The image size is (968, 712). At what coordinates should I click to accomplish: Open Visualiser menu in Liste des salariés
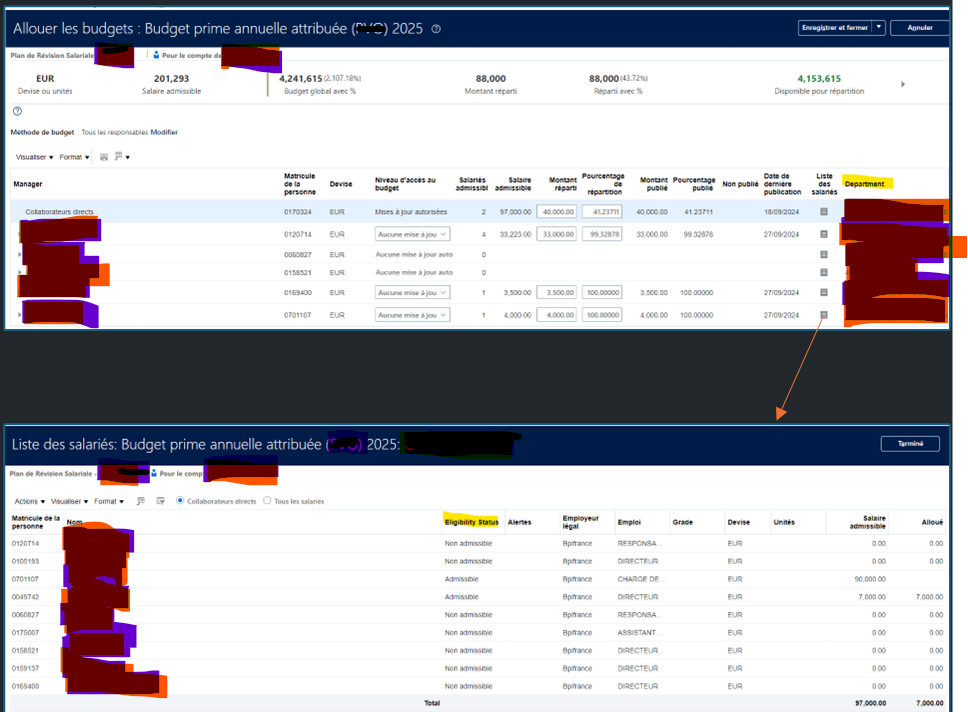click(69, 501)
